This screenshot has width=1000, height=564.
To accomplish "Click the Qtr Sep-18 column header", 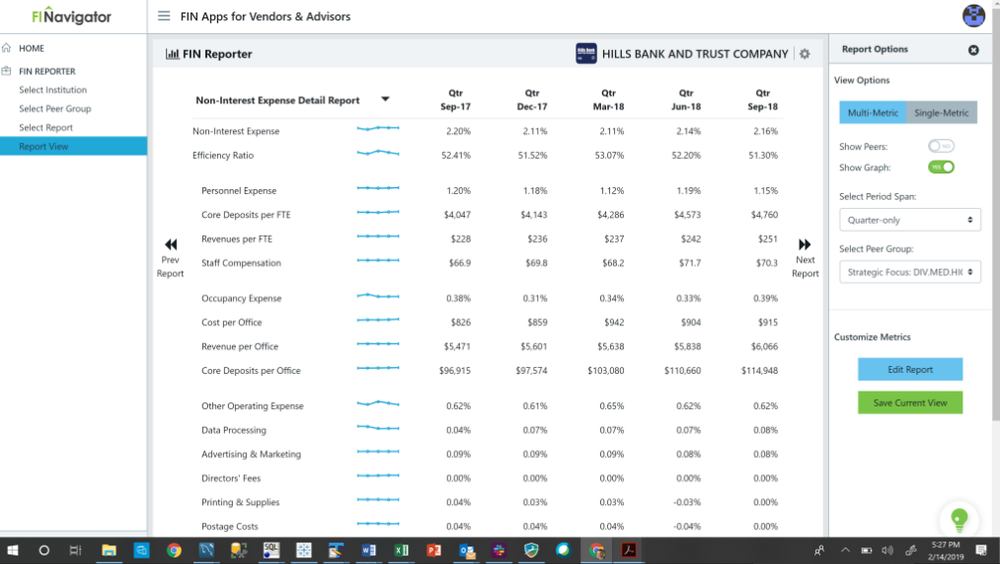I will coord(763,100).
